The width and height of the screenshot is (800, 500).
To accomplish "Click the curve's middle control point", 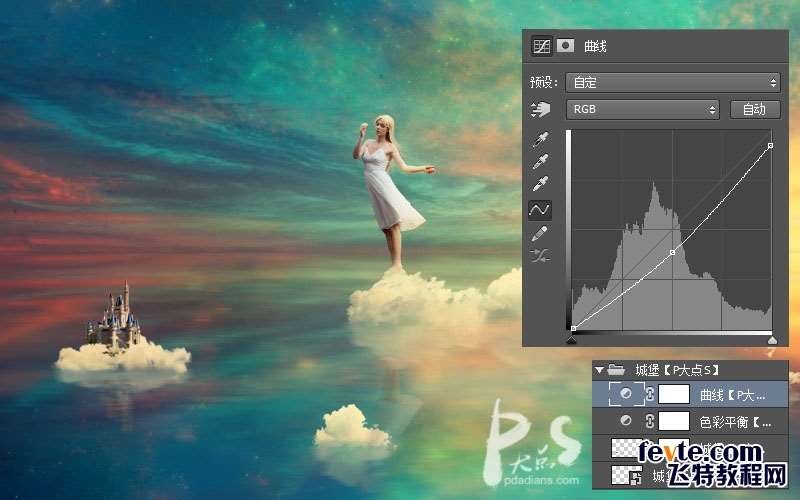I will point(672,252).
